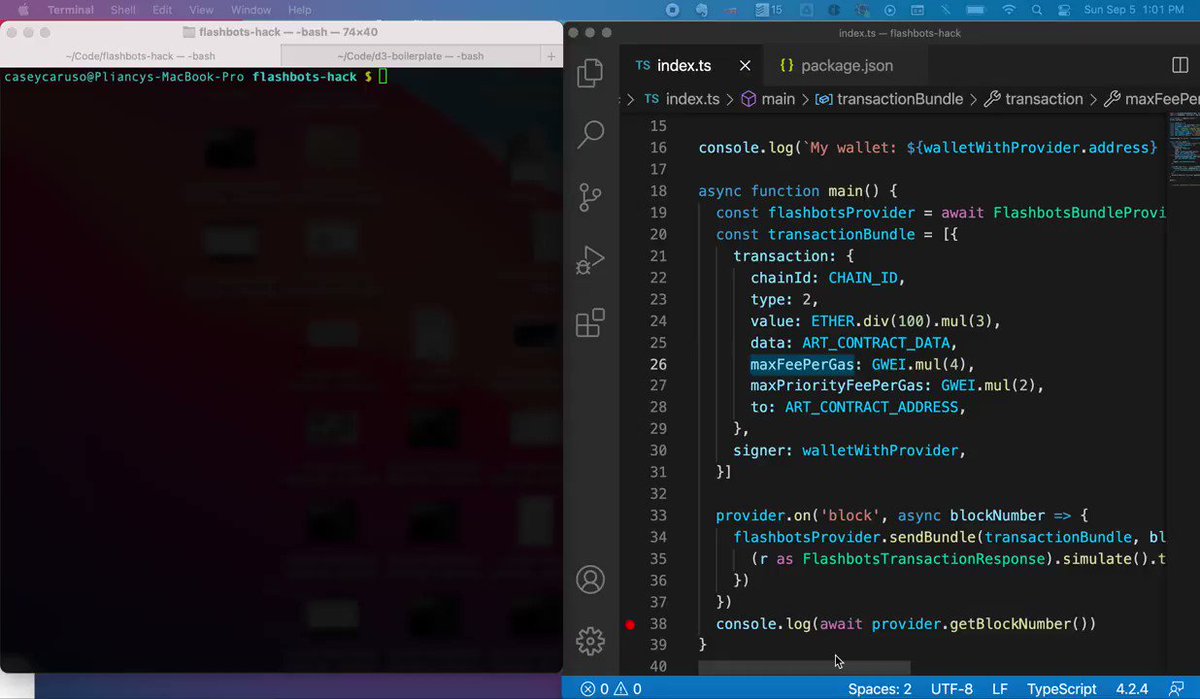Open the Help menu
1200x699 pixels.
300,10
